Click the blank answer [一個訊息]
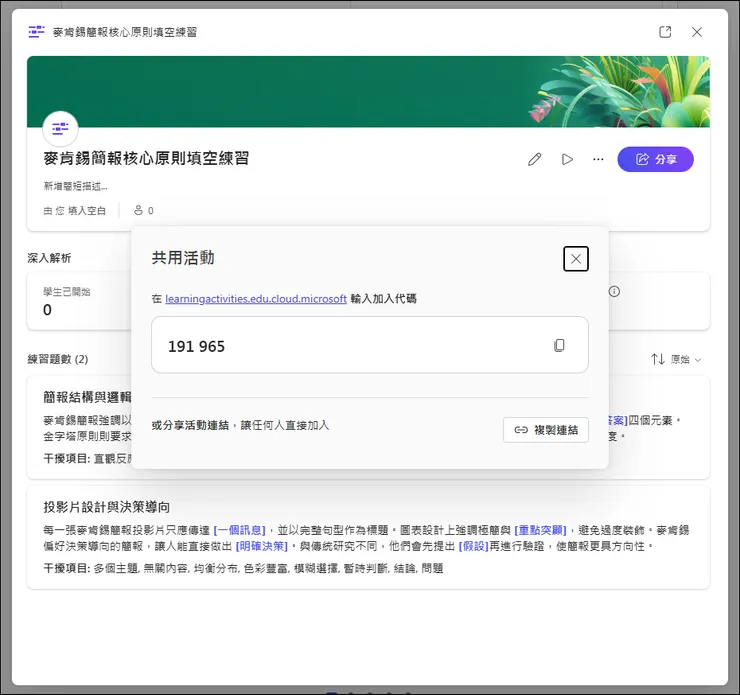 tap(240, 530)
